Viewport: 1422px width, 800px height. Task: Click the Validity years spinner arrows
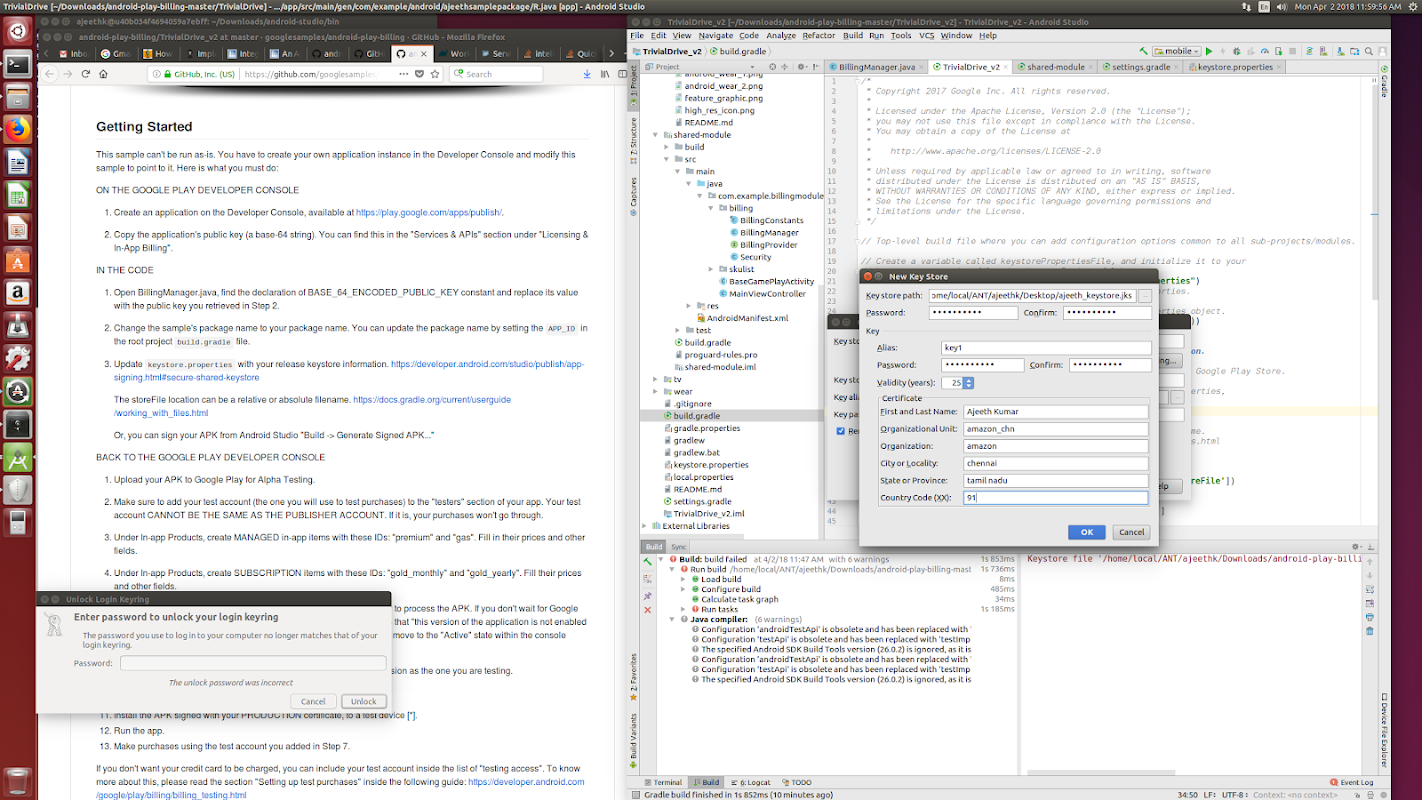point(970,383)
